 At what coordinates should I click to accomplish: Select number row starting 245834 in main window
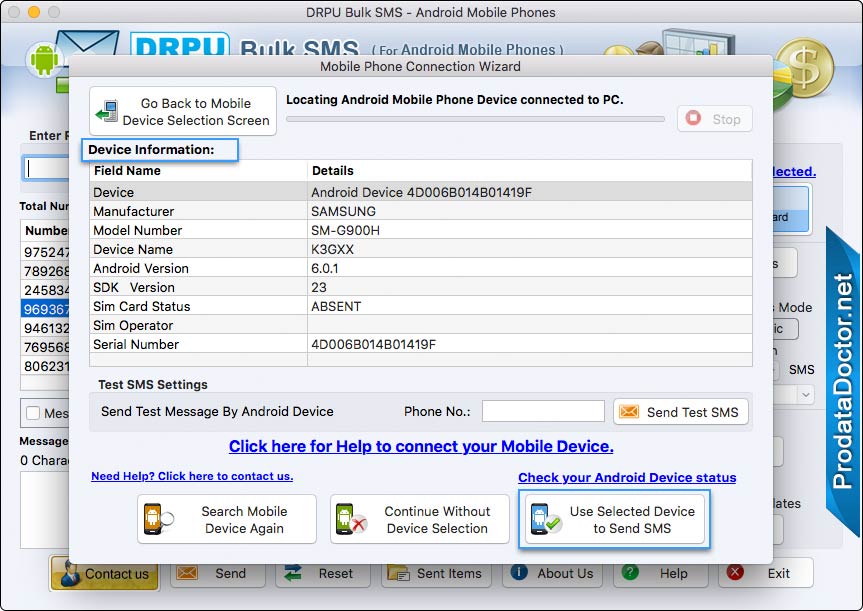click(46, 290)
